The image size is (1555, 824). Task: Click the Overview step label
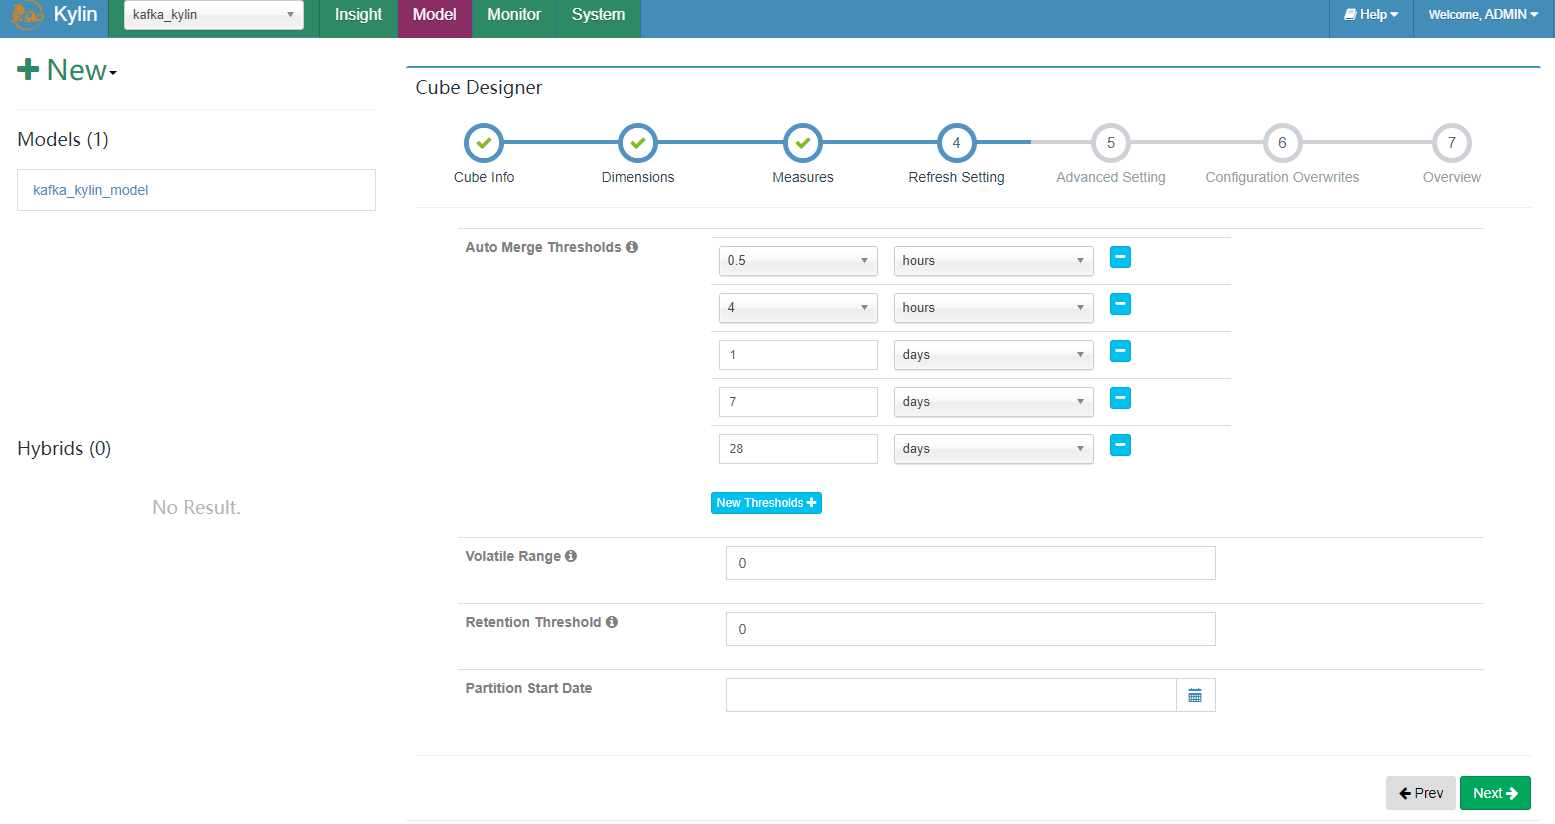[1452, 177]
